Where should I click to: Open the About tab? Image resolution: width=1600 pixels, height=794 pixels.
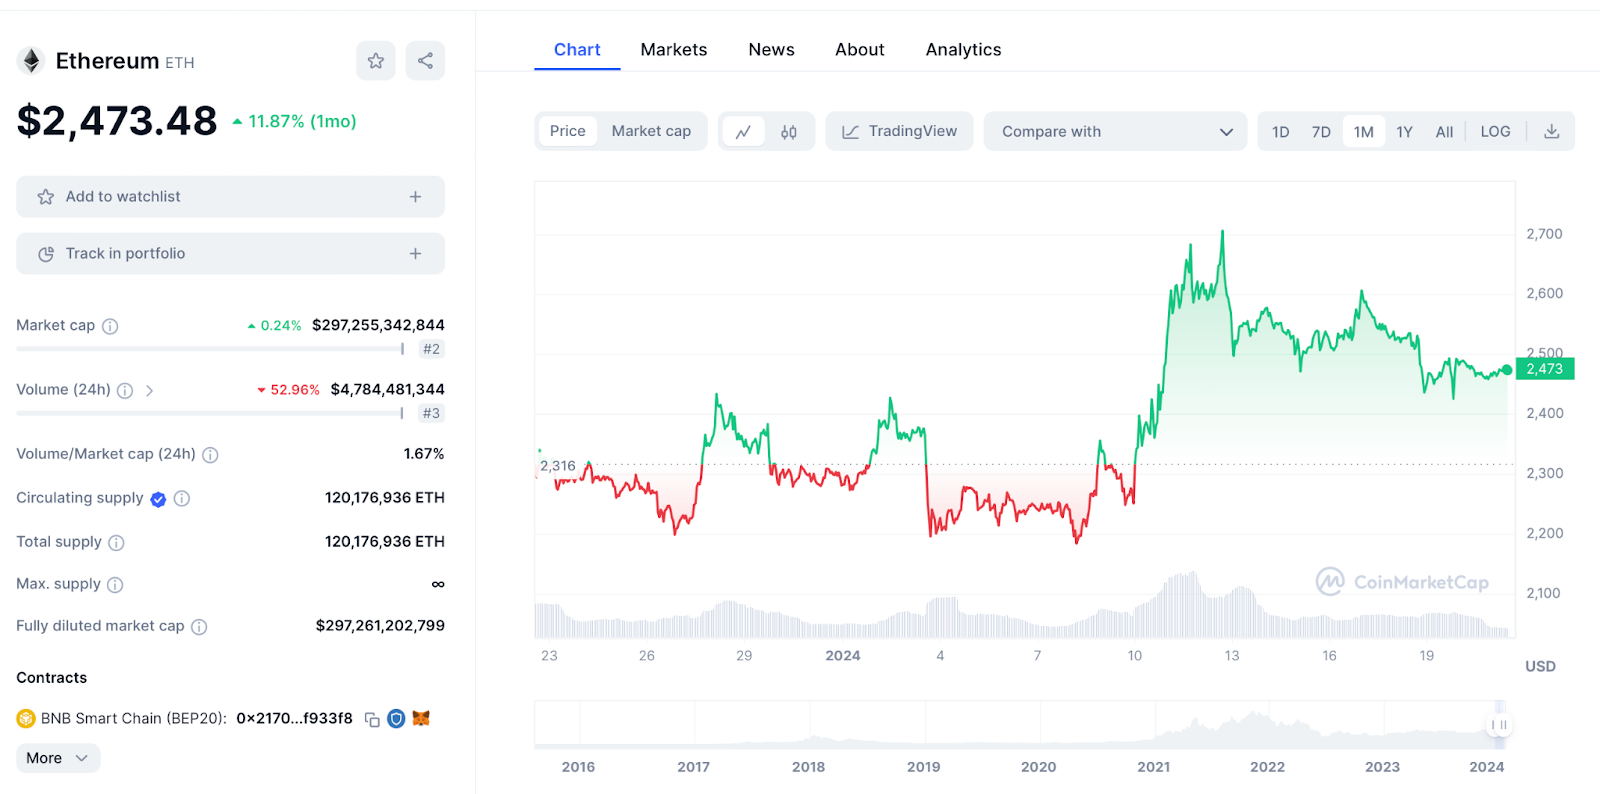tap(860, 50)
